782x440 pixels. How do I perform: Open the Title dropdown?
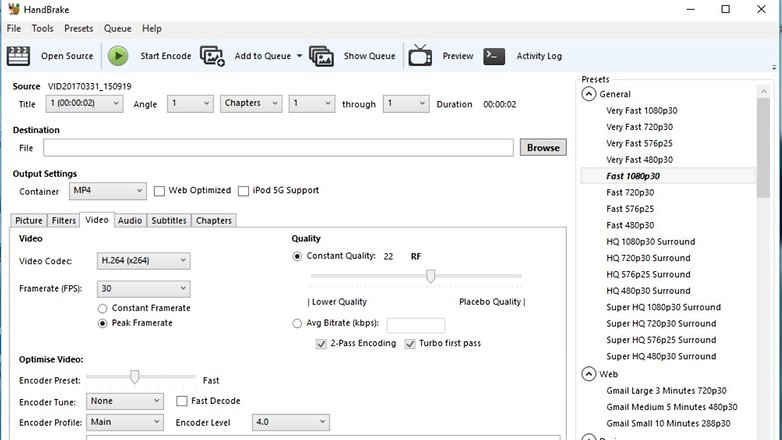tap(84, 103)
